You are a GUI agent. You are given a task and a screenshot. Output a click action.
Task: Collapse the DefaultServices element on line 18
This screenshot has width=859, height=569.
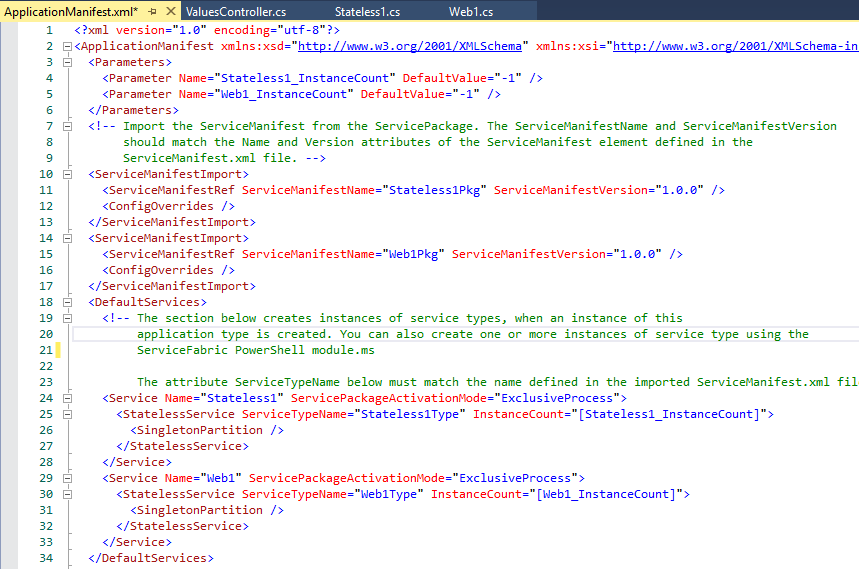pos(67,302)
